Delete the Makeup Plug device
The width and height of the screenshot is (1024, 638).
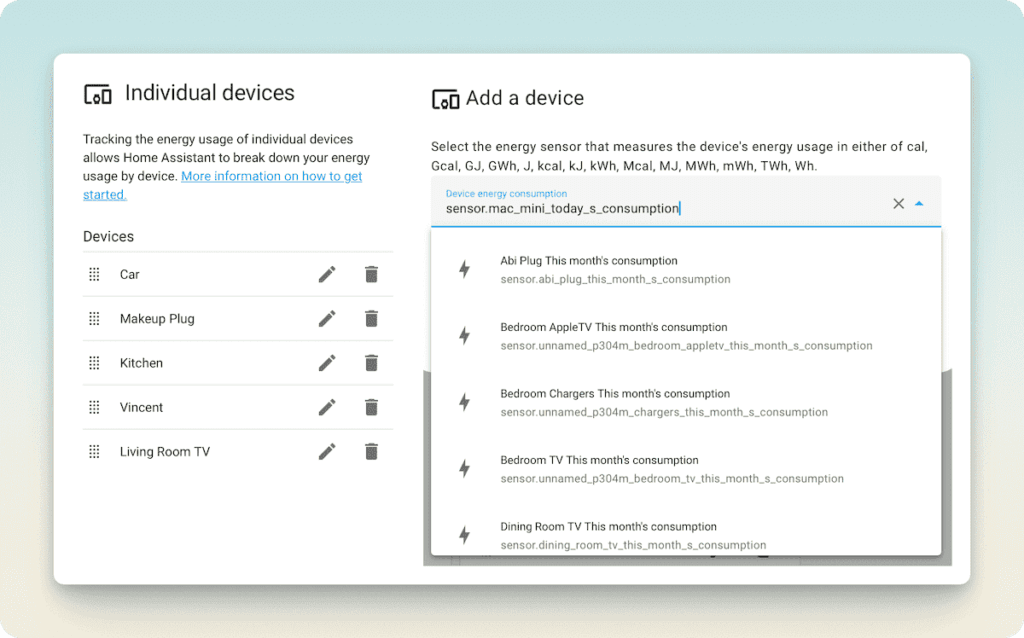click(371, 318)
